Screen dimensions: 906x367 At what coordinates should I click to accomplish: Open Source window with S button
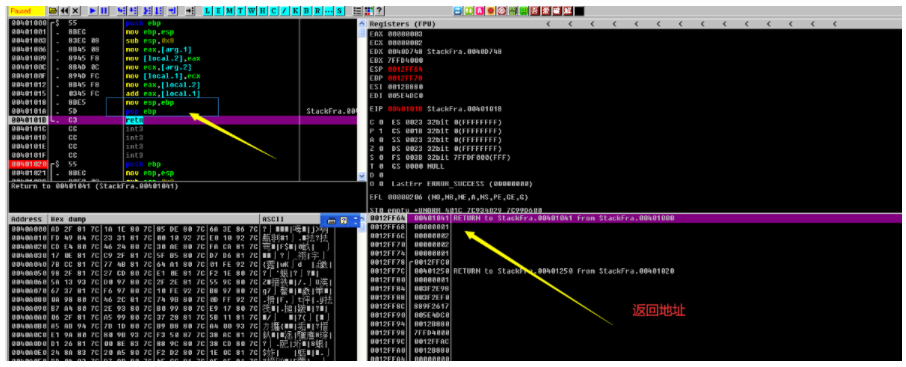tap(339, 10)
